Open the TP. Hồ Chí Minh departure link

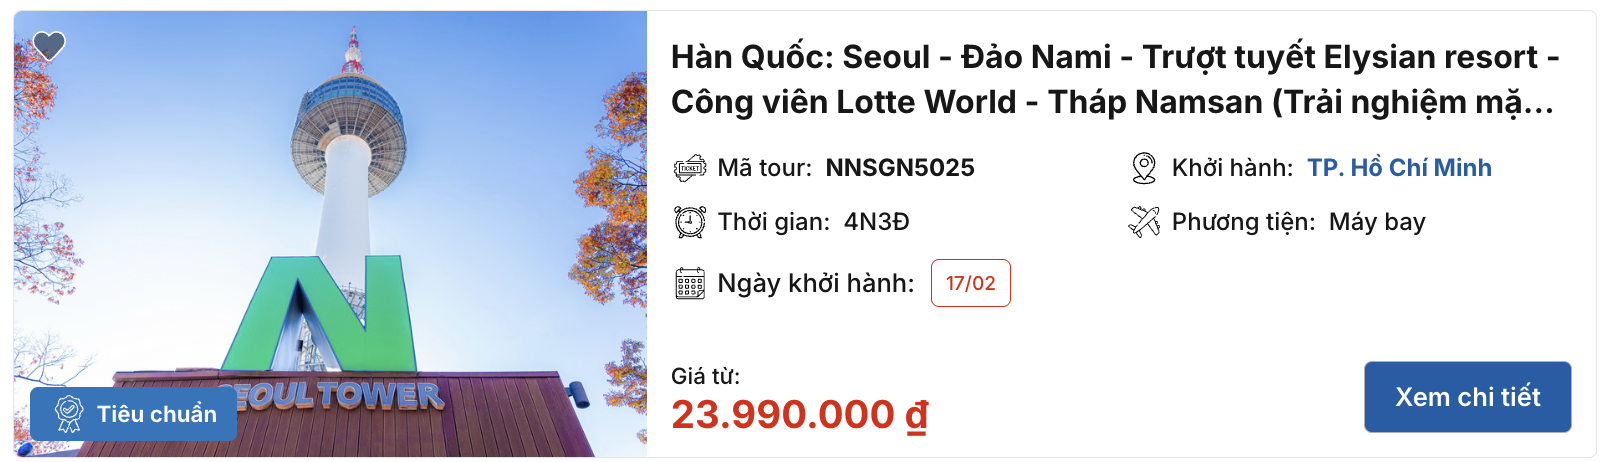pyautogui.click(x=1399, y=168)
